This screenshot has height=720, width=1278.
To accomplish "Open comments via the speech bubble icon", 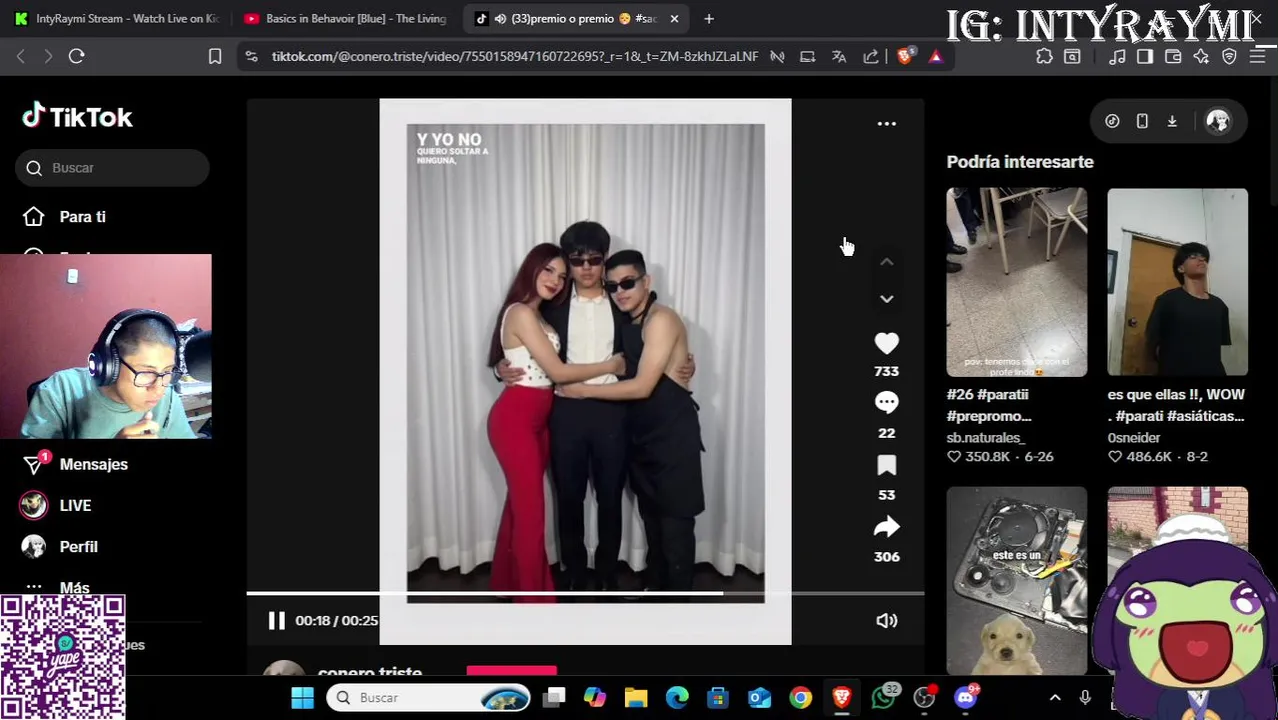I will (886, 402).
